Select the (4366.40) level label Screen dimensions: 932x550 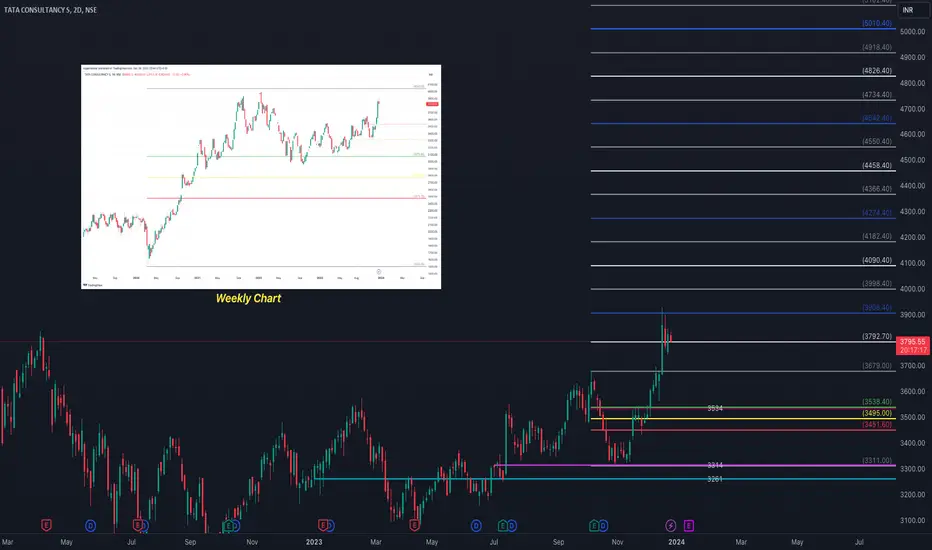point(877,189)
